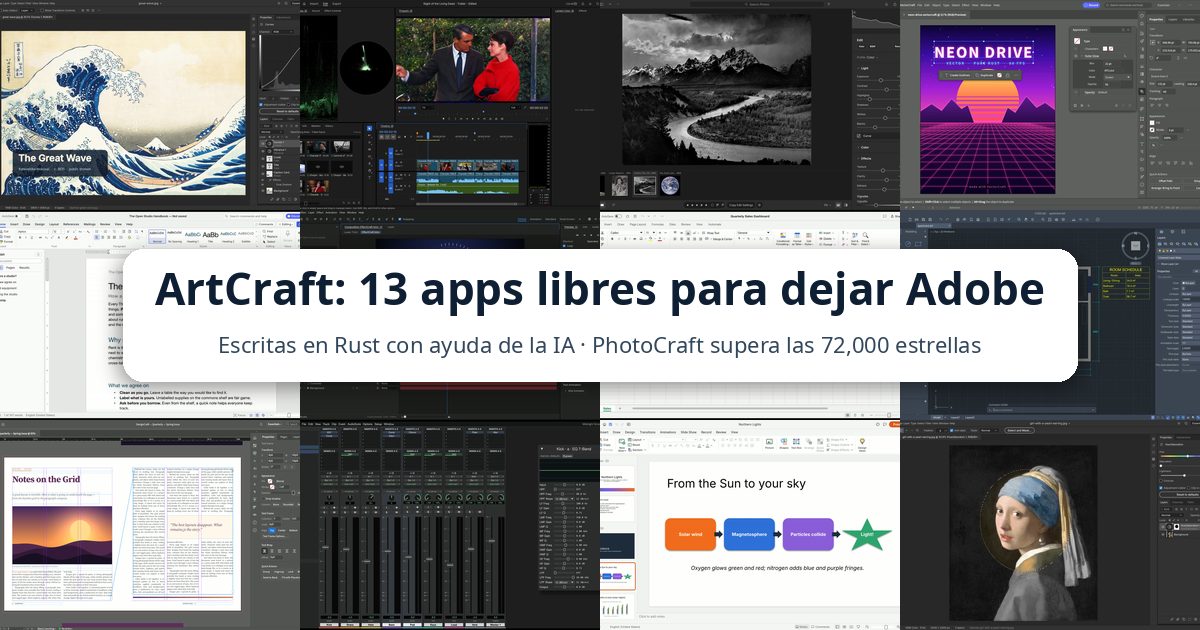Choose the Selection tool in the video editor timeline toolbar

[369, 128]
